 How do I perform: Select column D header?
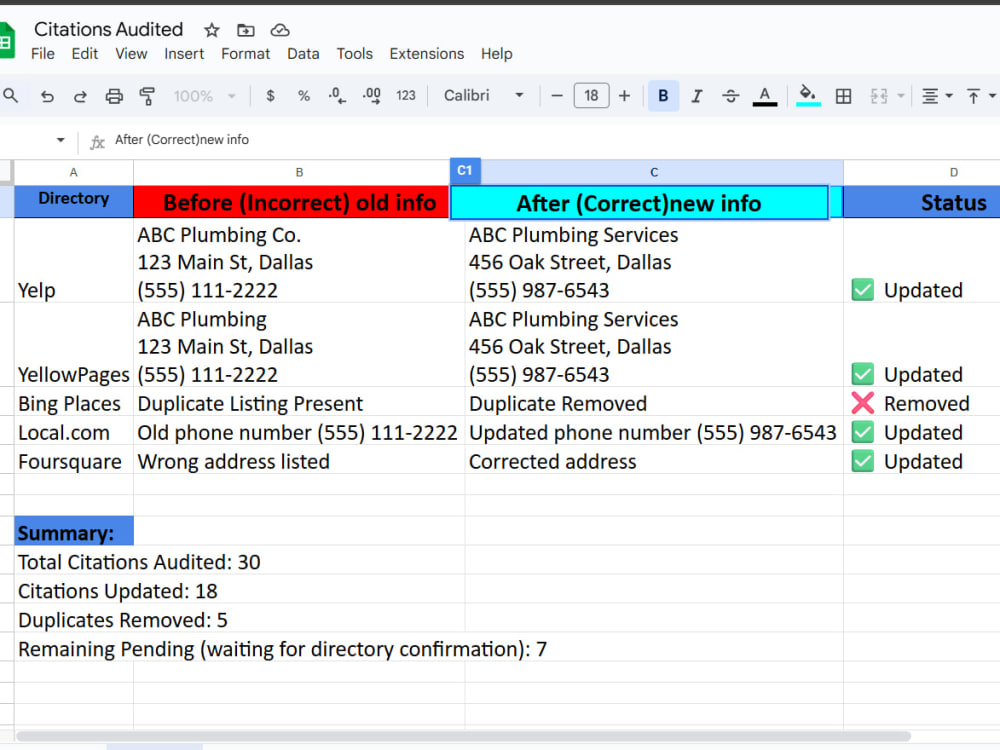(x=953, y=172)
